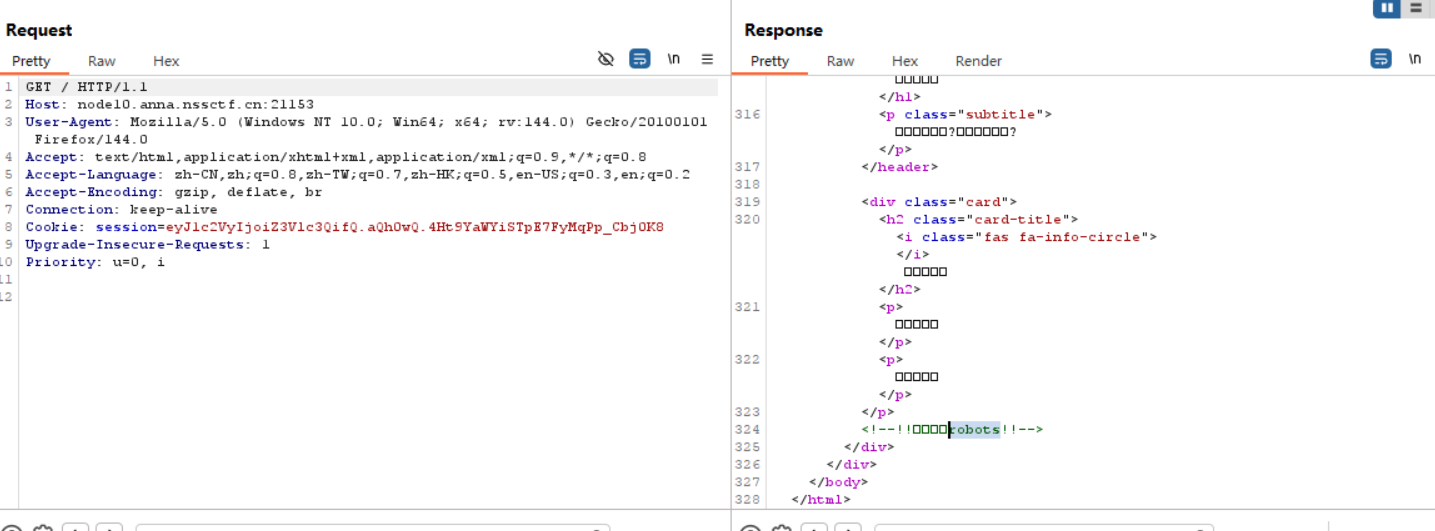The width and height of the screenshot is (1435, 531).
Task: Click the 'Firefox/144.0' continuation line
Action: point(91,139)
